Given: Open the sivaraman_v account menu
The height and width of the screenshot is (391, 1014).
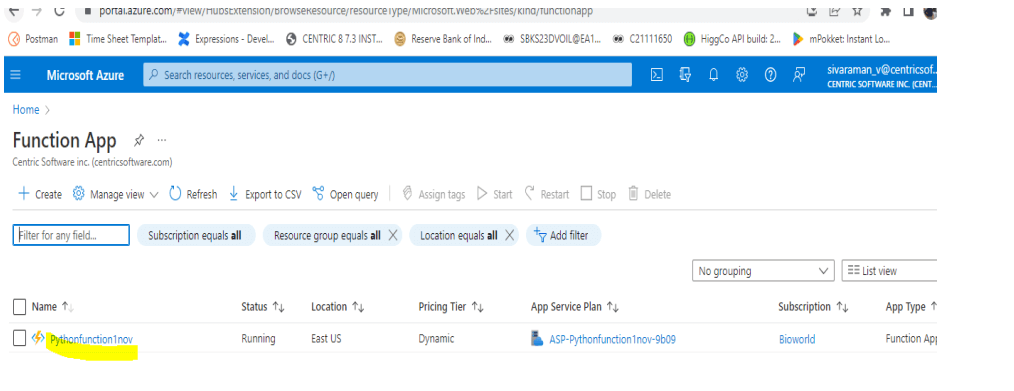Looking at the screenshot, I should (881, 76).
